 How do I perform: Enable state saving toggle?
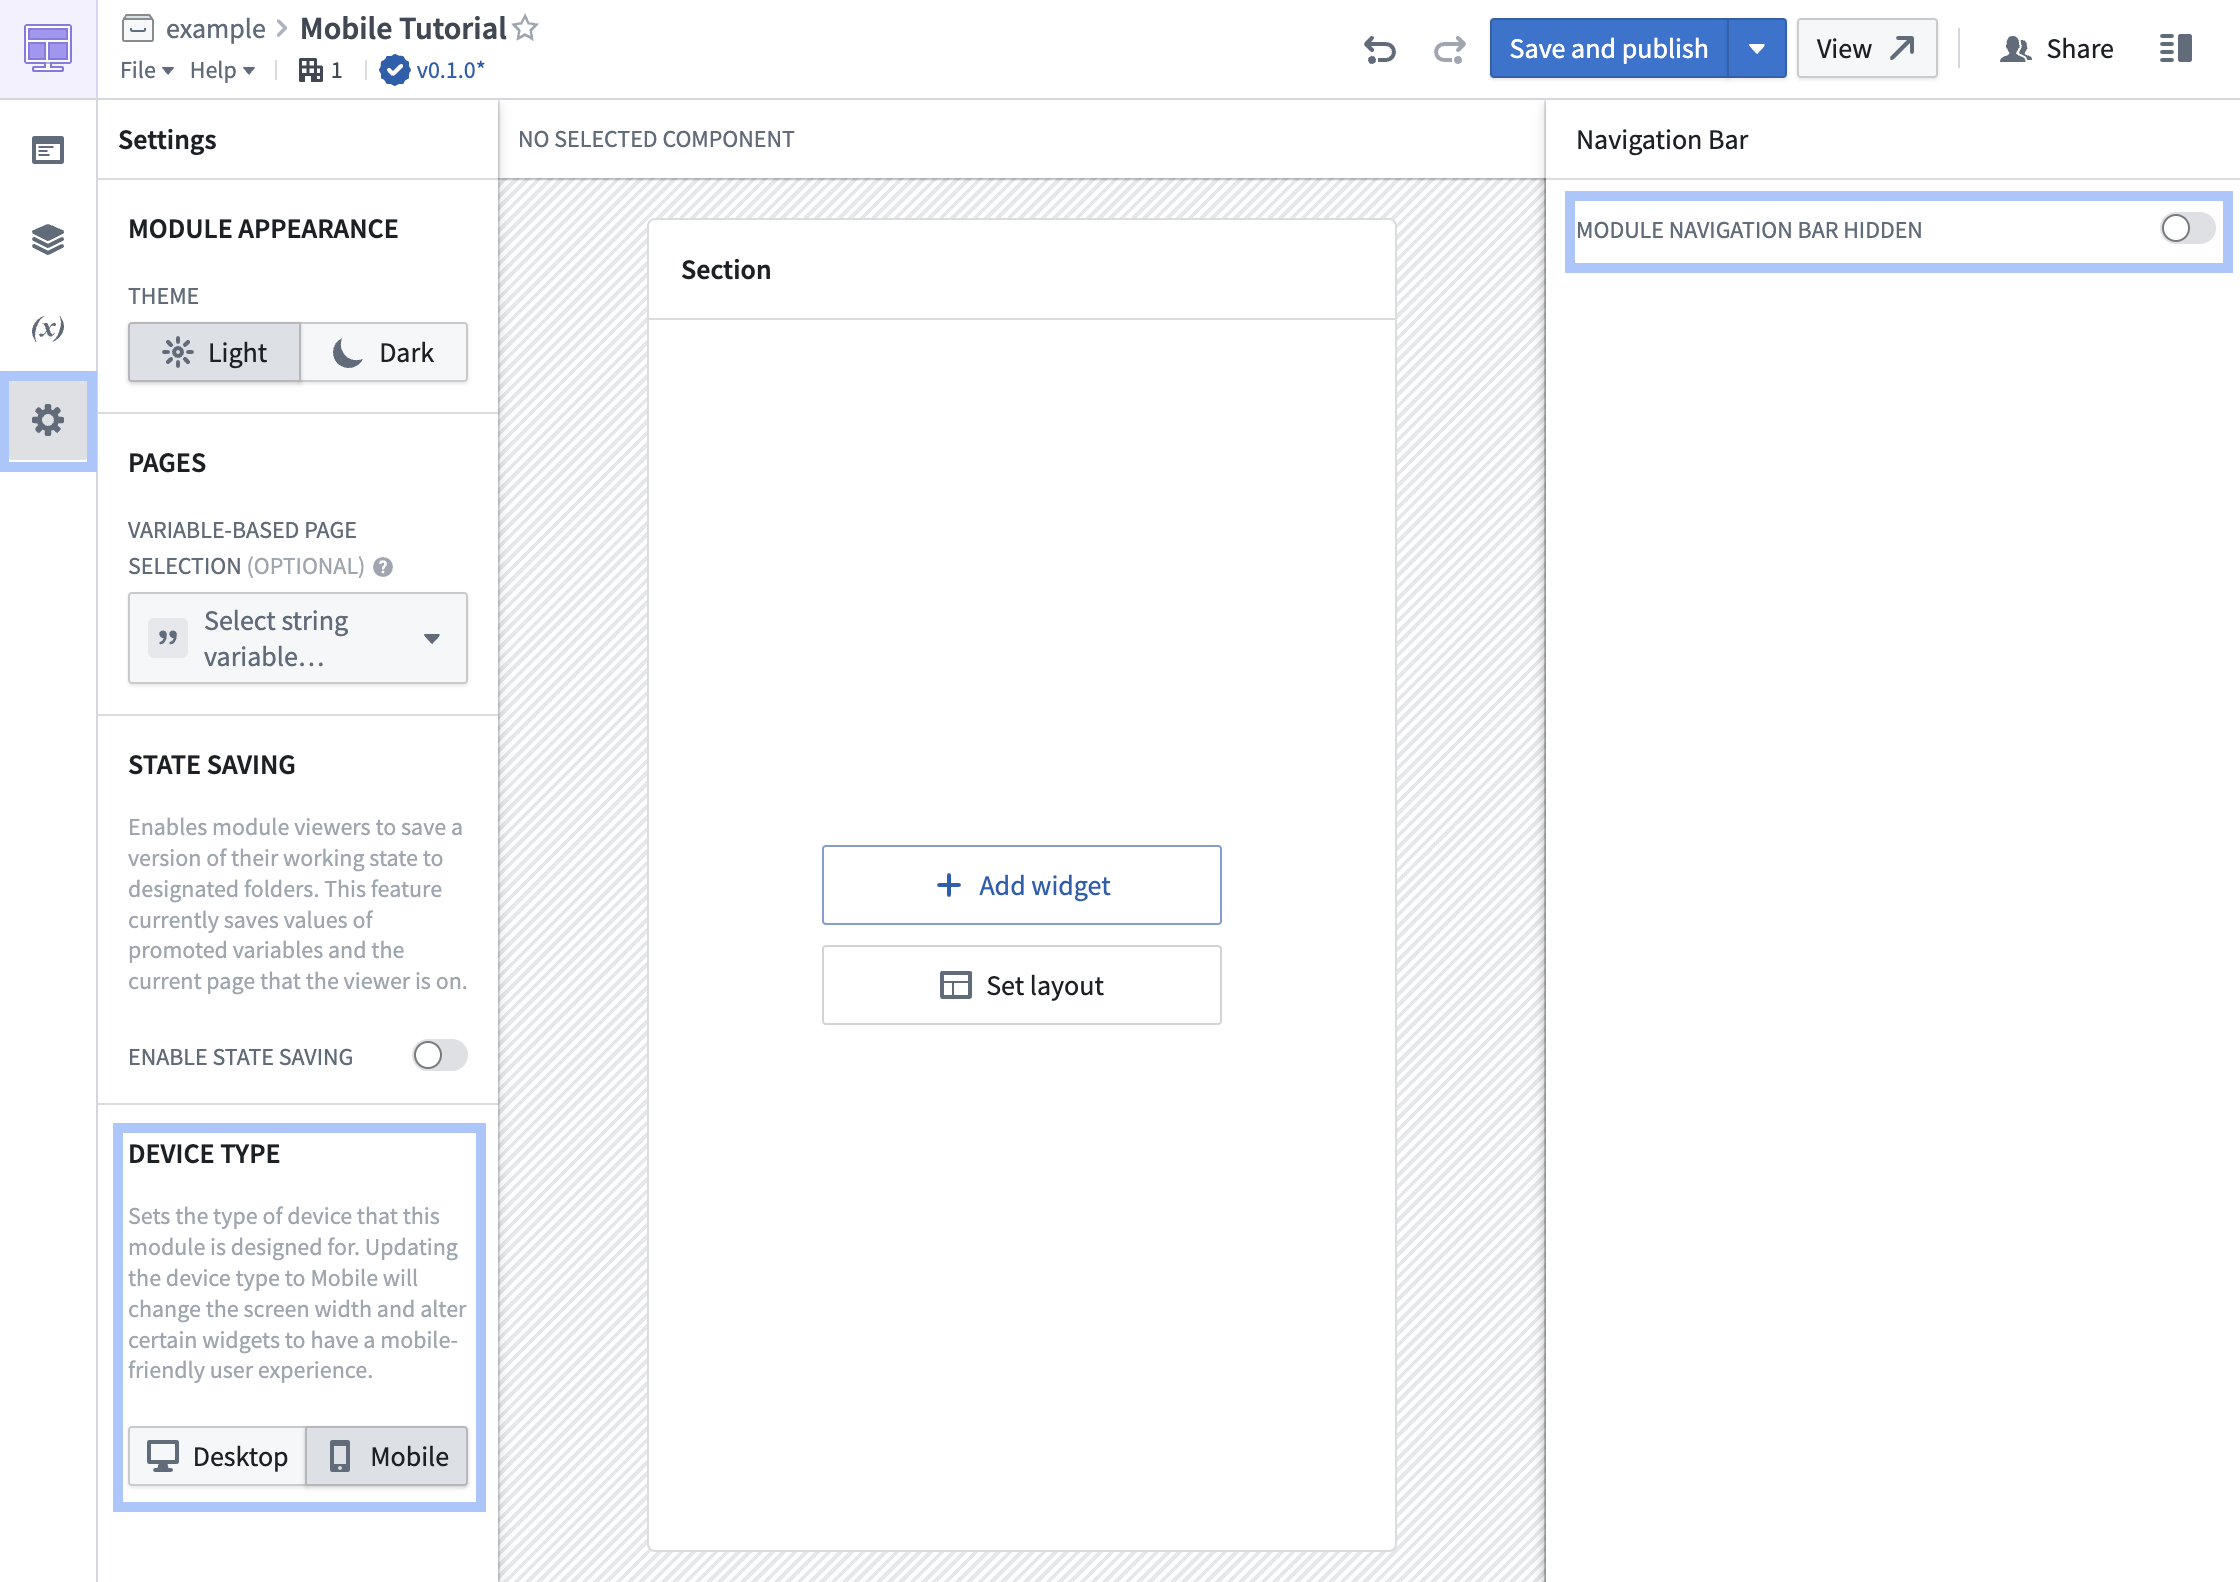pos(440,1056)
